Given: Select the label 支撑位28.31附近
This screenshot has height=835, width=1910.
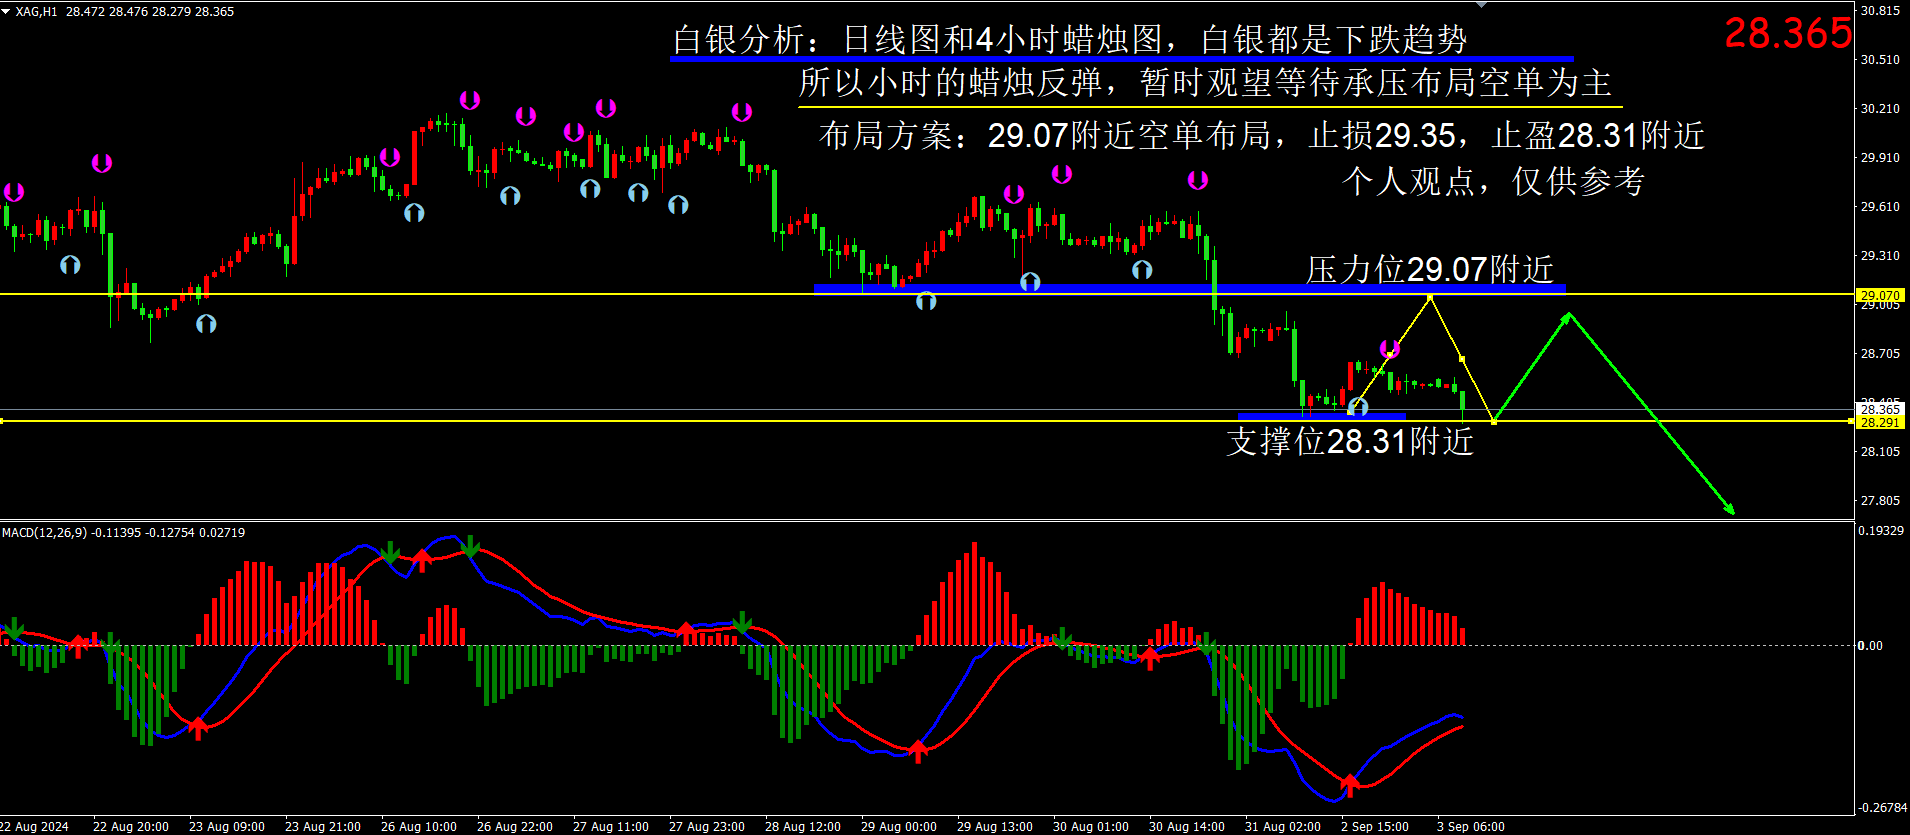Looking at the screenshot, I should point(1350,441).
